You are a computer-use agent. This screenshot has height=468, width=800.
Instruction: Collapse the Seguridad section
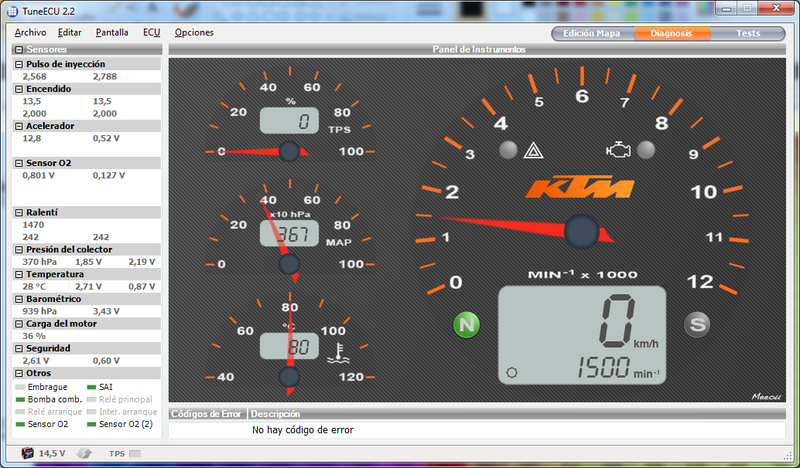[19, 349]
